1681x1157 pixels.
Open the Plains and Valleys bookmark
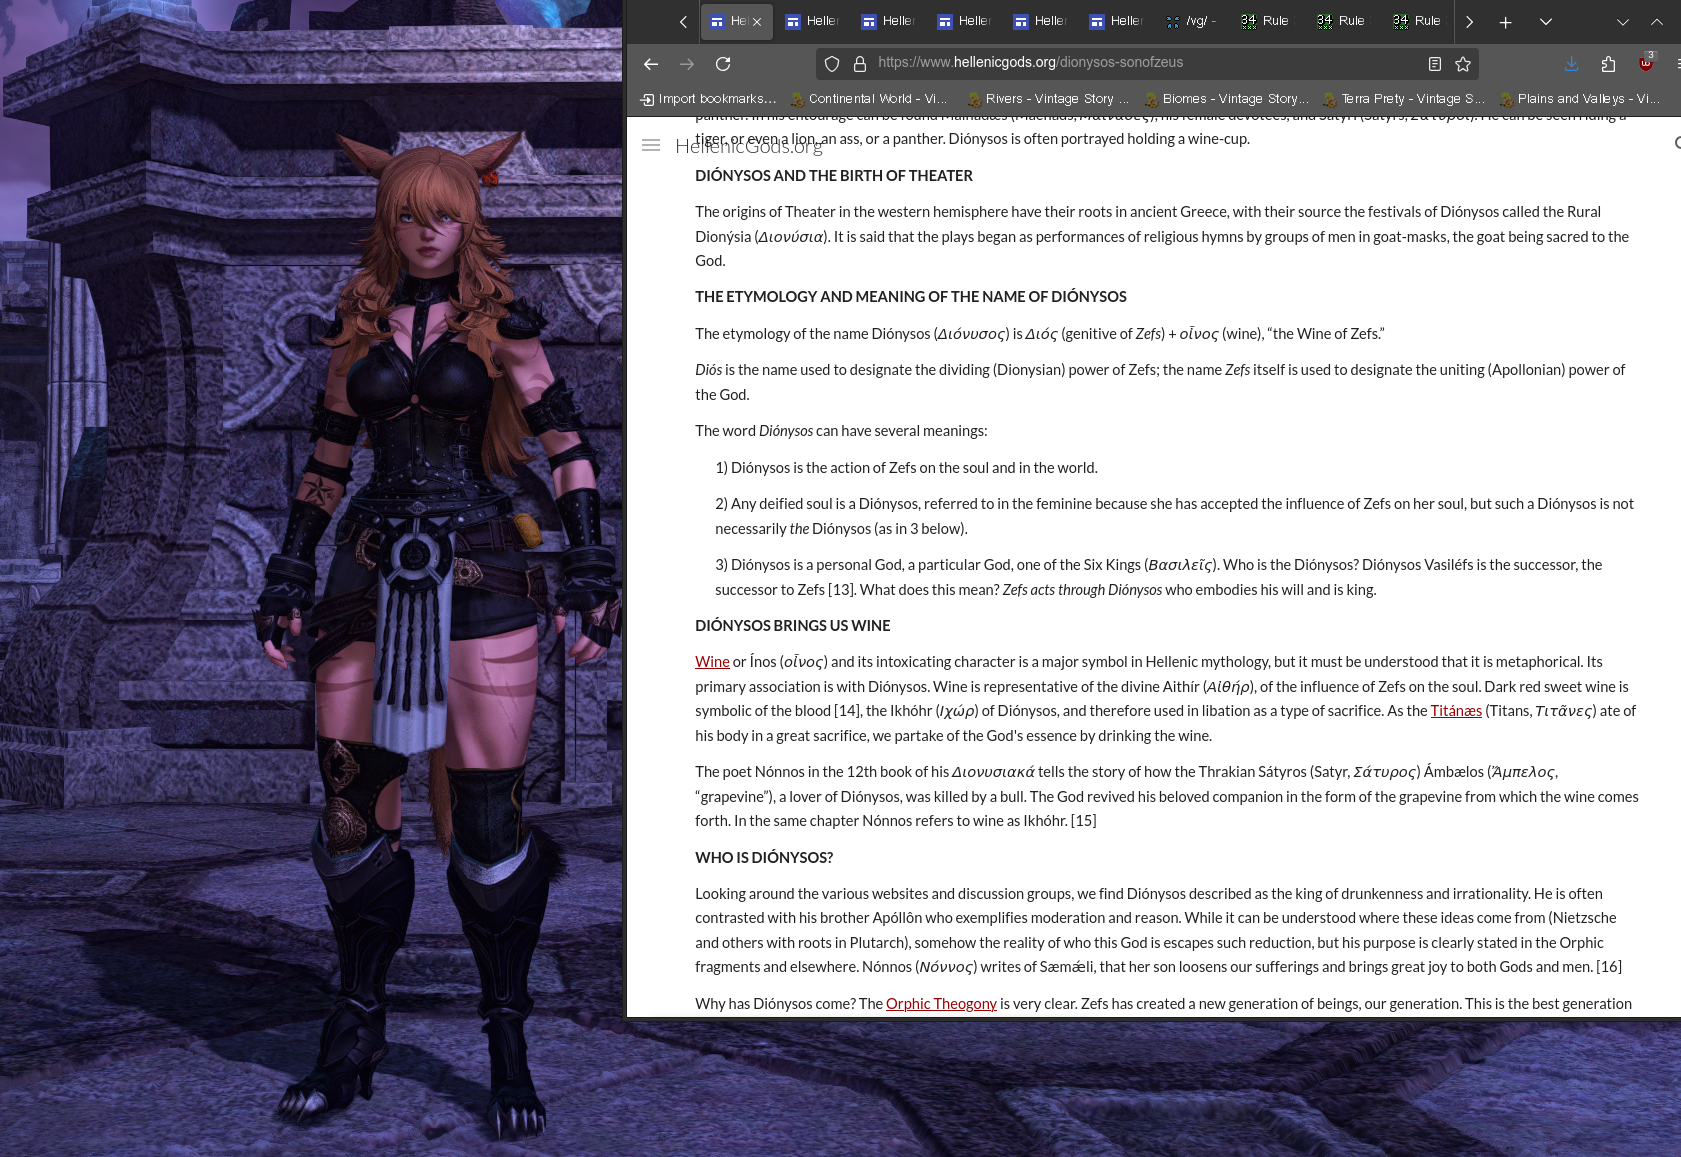1580,99
